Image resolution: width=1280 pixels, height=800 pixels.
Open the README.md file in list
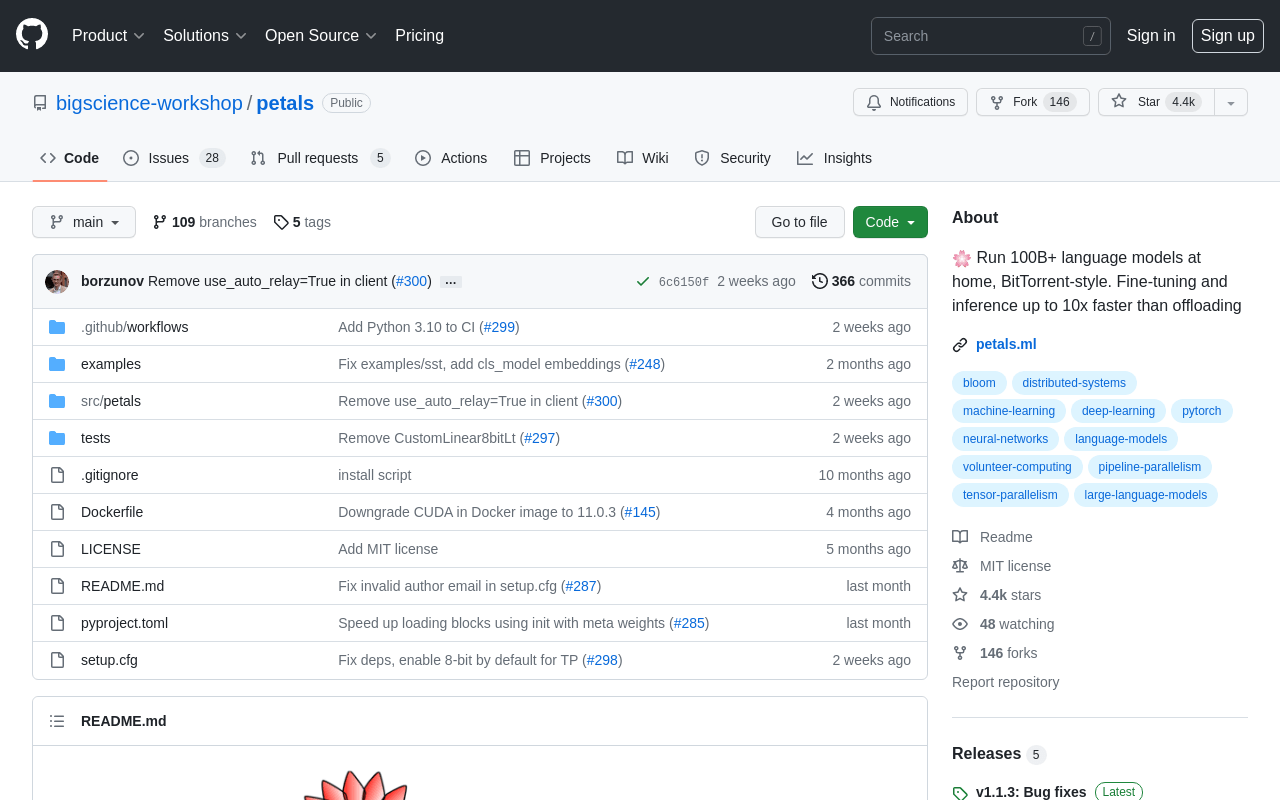click(x=122, y=586)
